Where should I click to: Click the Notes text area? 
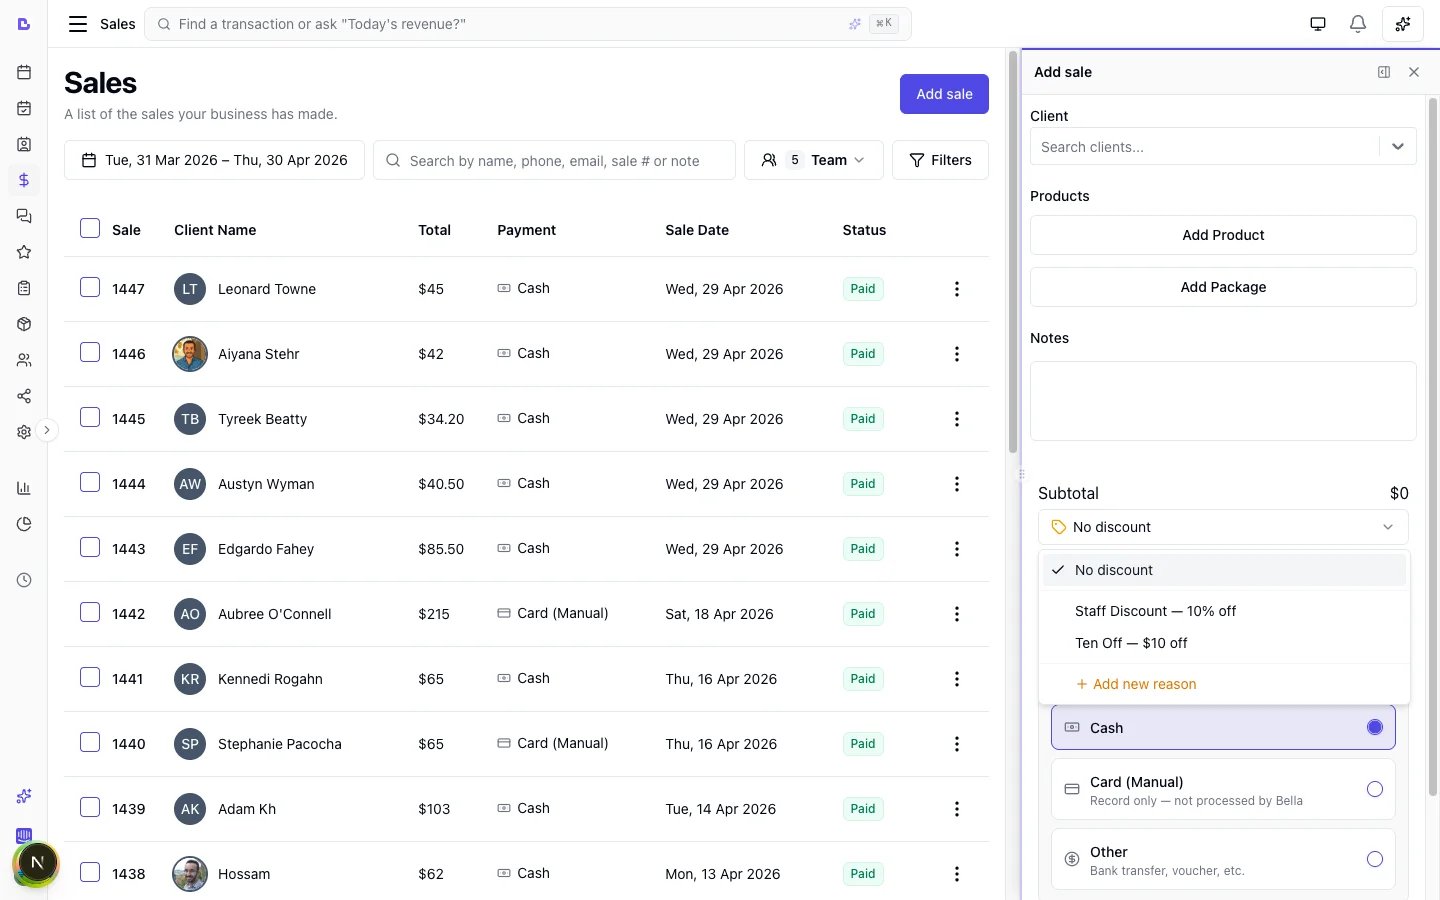pos(1223,401)
